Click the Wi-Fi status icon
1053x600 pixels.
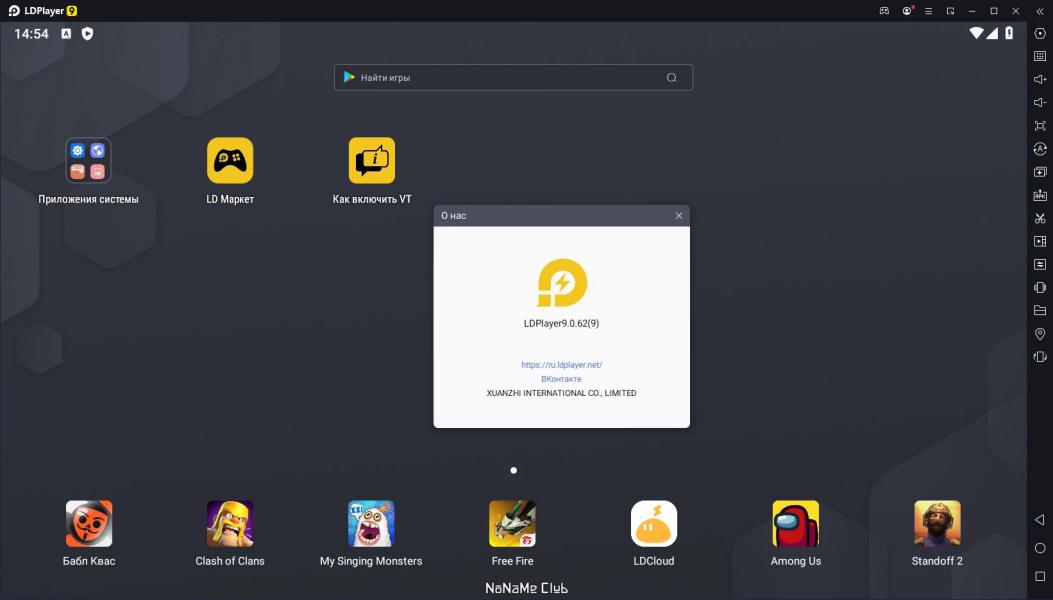pyautogui.click(x=976, y=33)
